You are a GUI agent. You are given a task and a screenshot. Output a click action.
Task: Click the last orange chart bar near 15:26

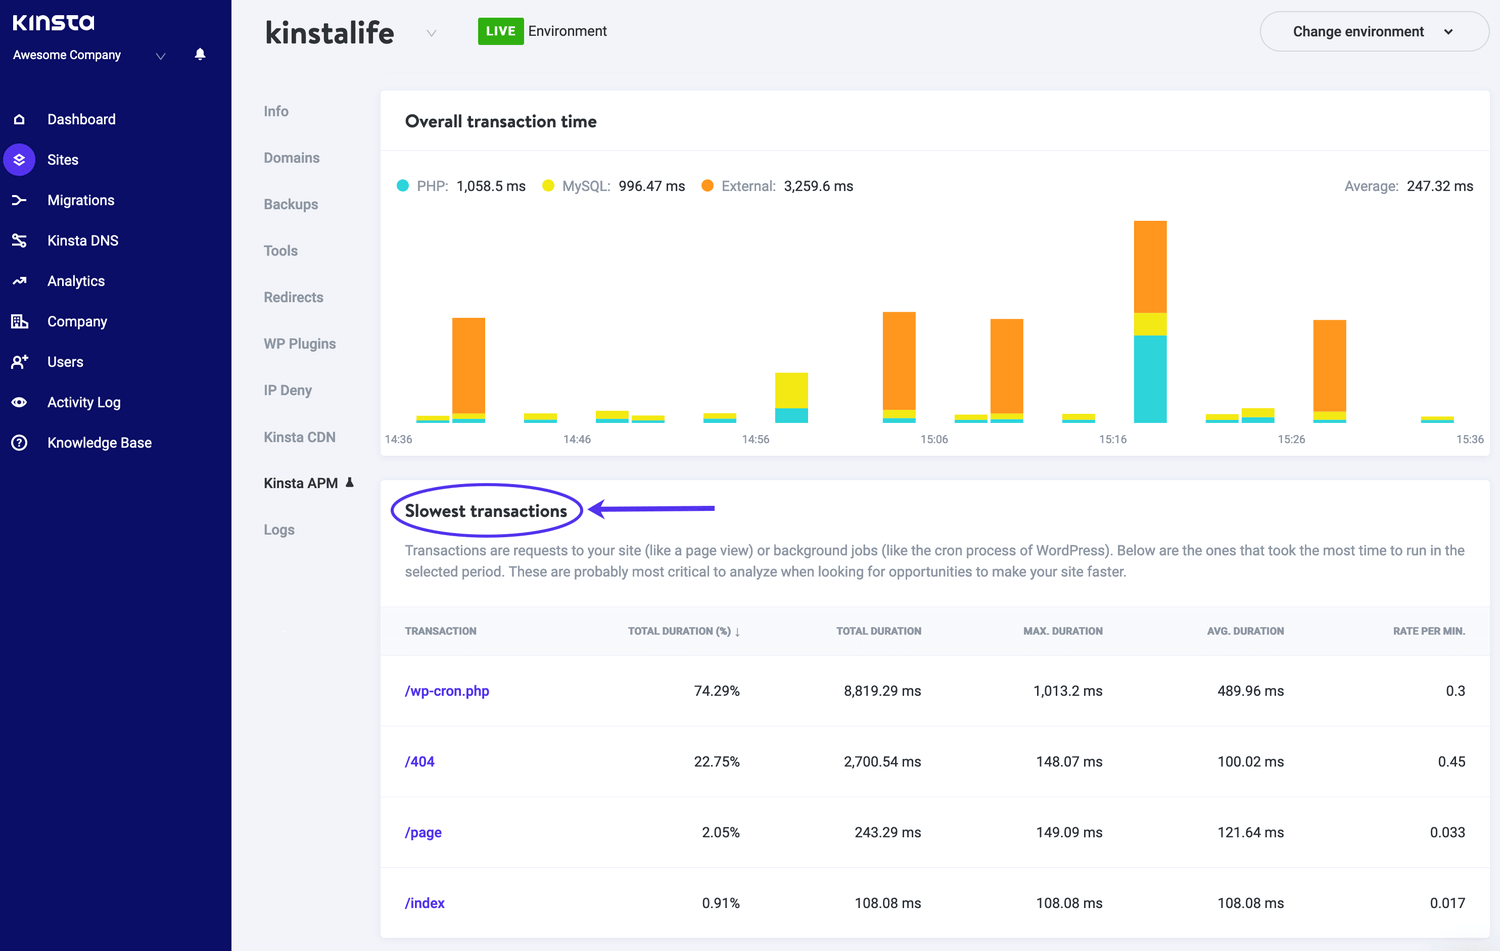pos(1329,371)
